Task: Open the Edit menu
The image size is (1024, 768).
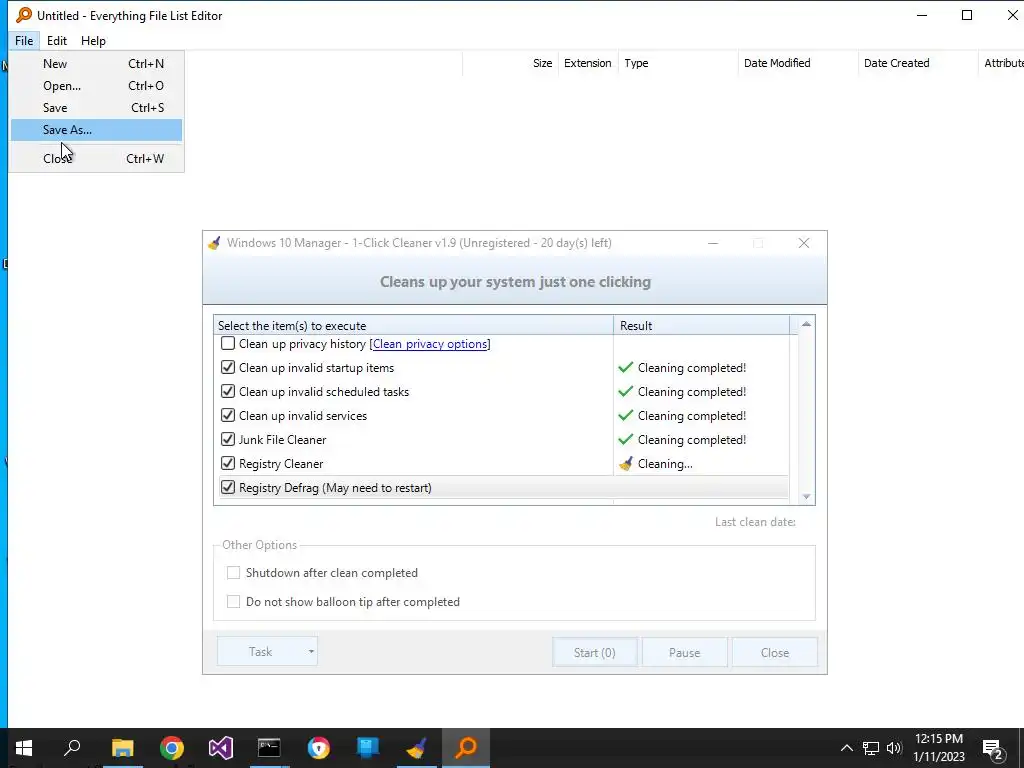Action: (x=57, y=40)
